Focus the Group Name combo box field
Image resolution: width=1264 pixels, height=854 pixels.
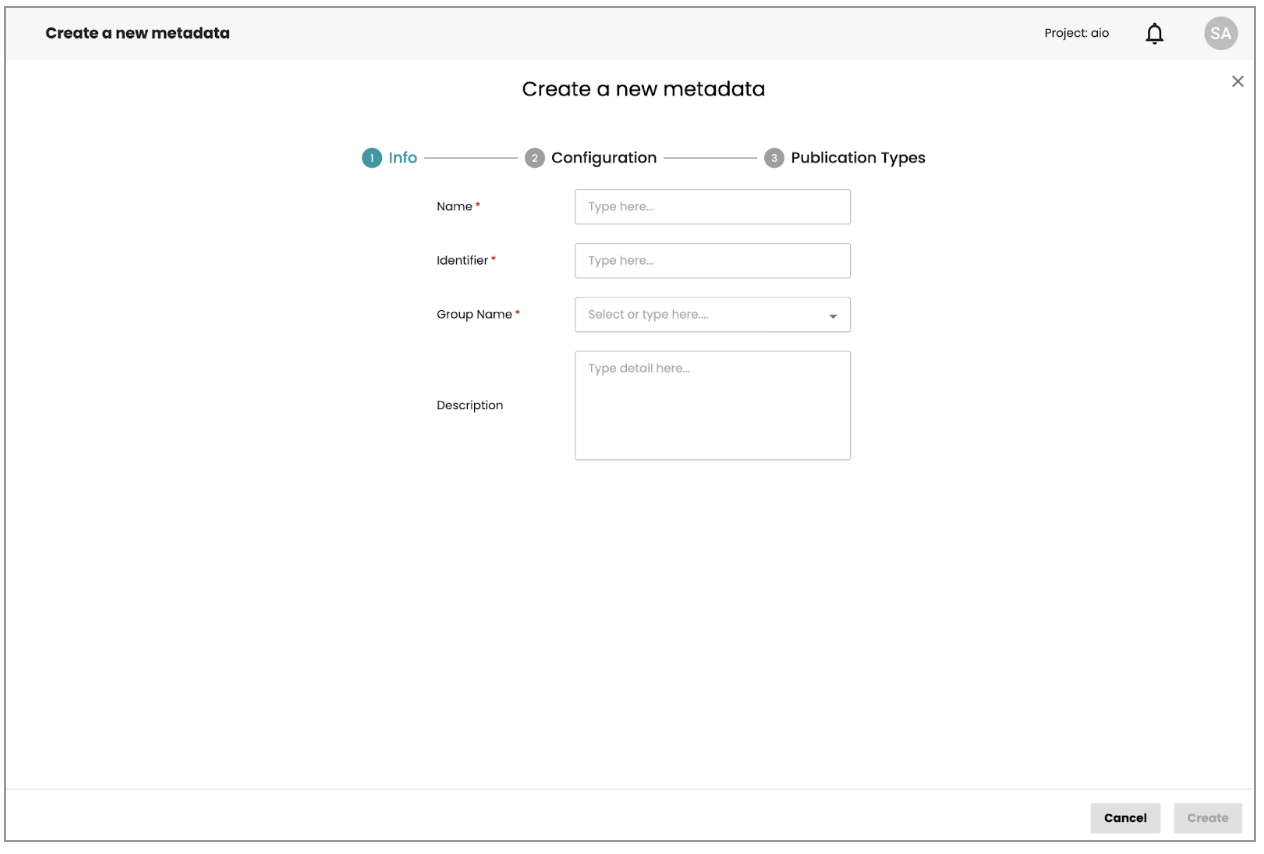click(x=700, y=314)
